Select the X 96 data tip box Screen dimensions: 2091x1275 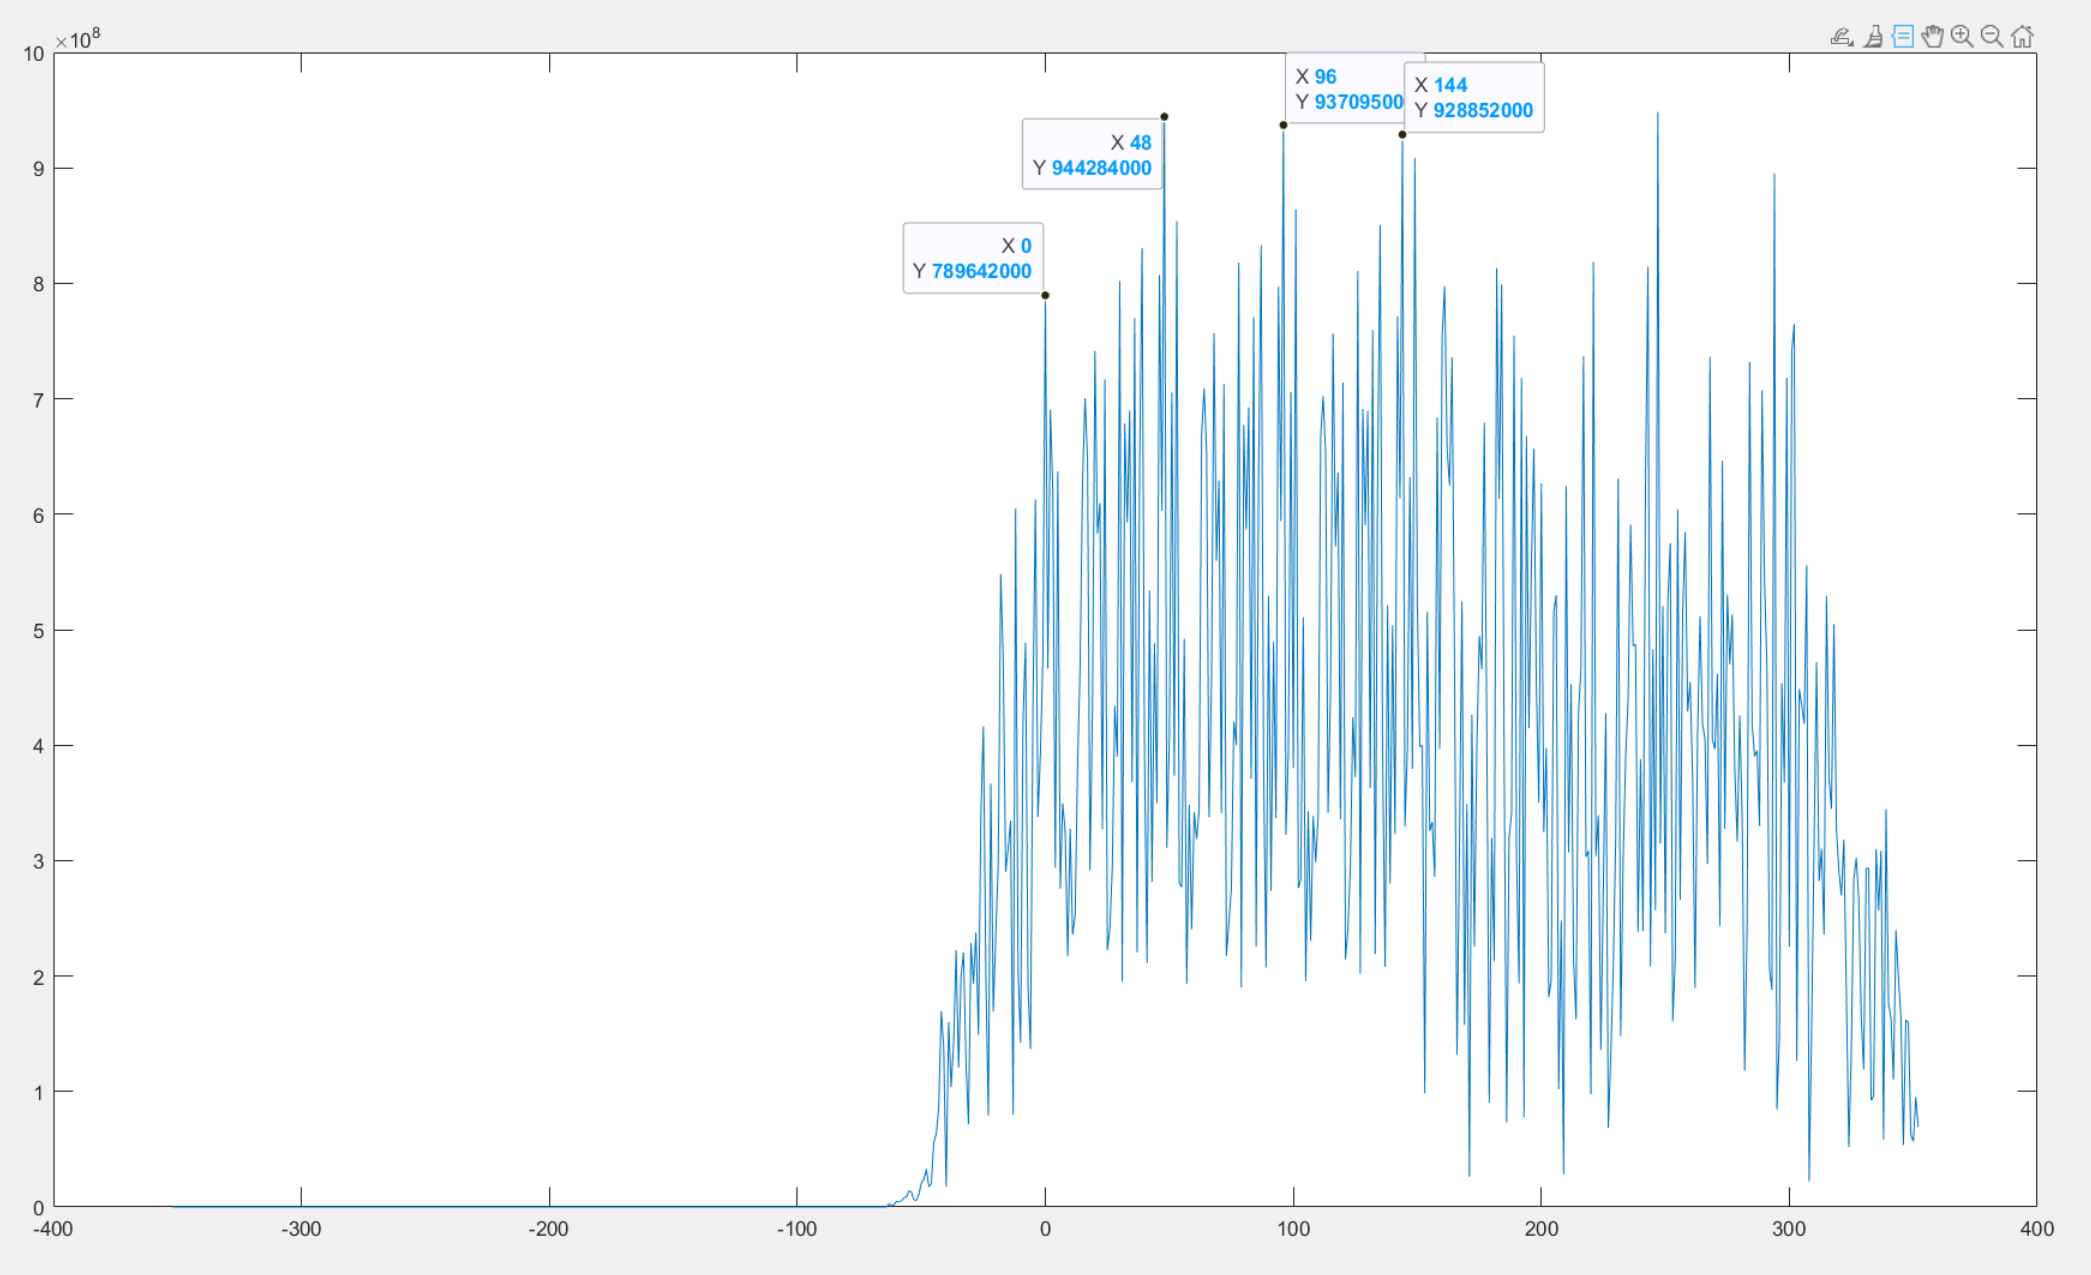coord(1343,89)
